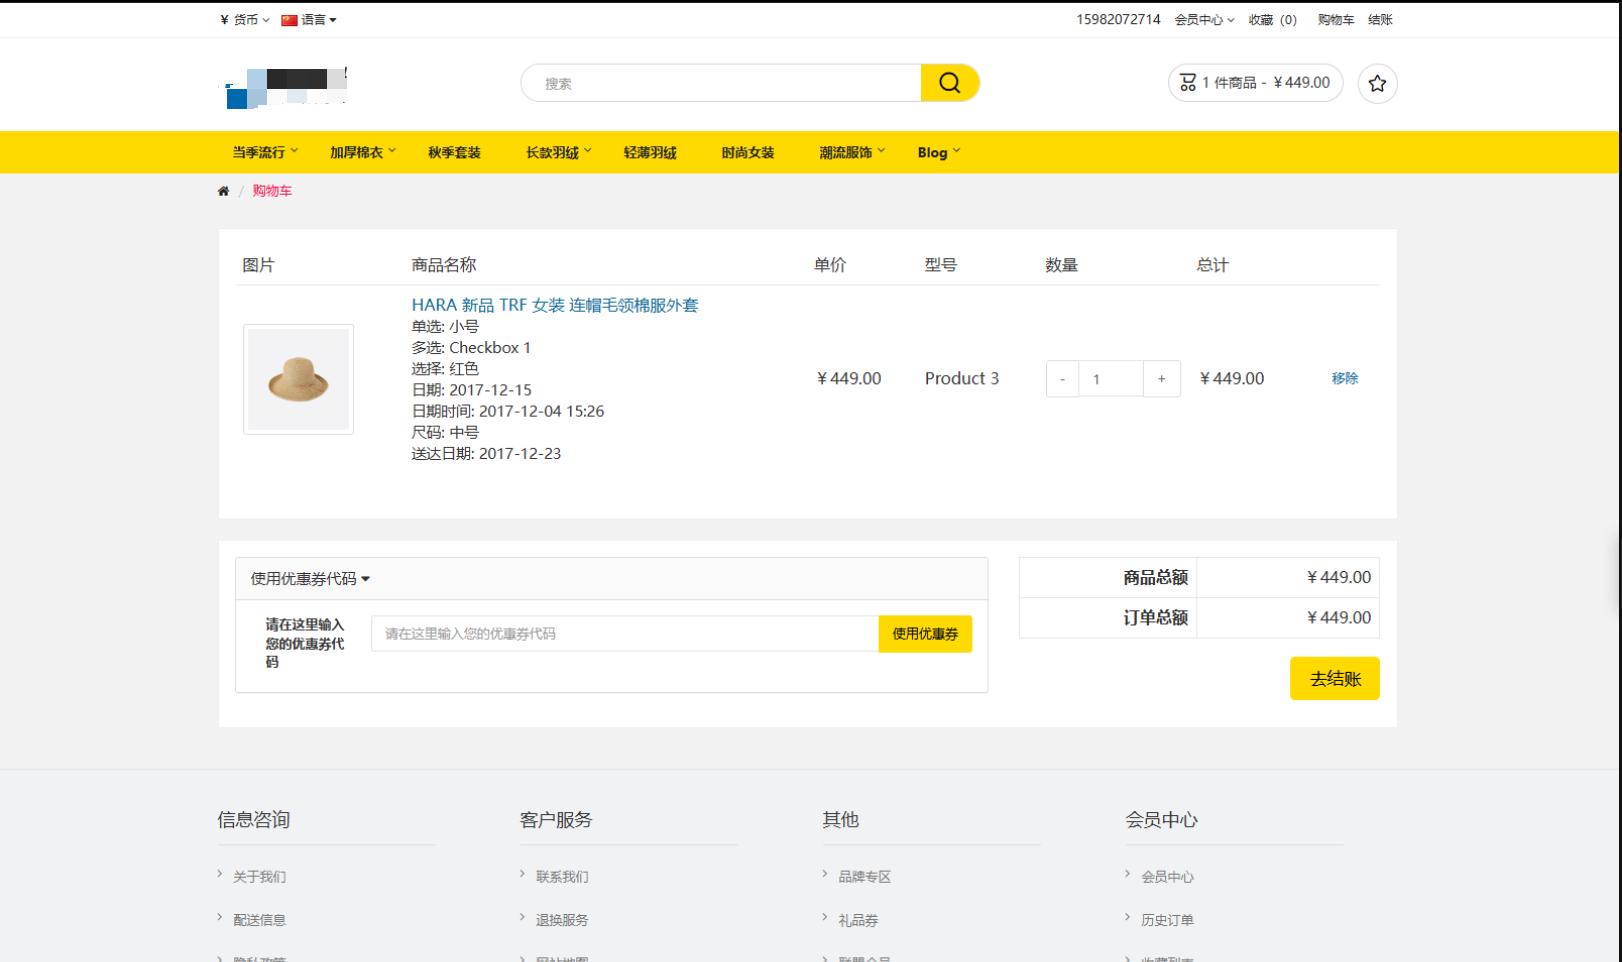Expand the 长款羽绒 menu

tap(559, 152)
